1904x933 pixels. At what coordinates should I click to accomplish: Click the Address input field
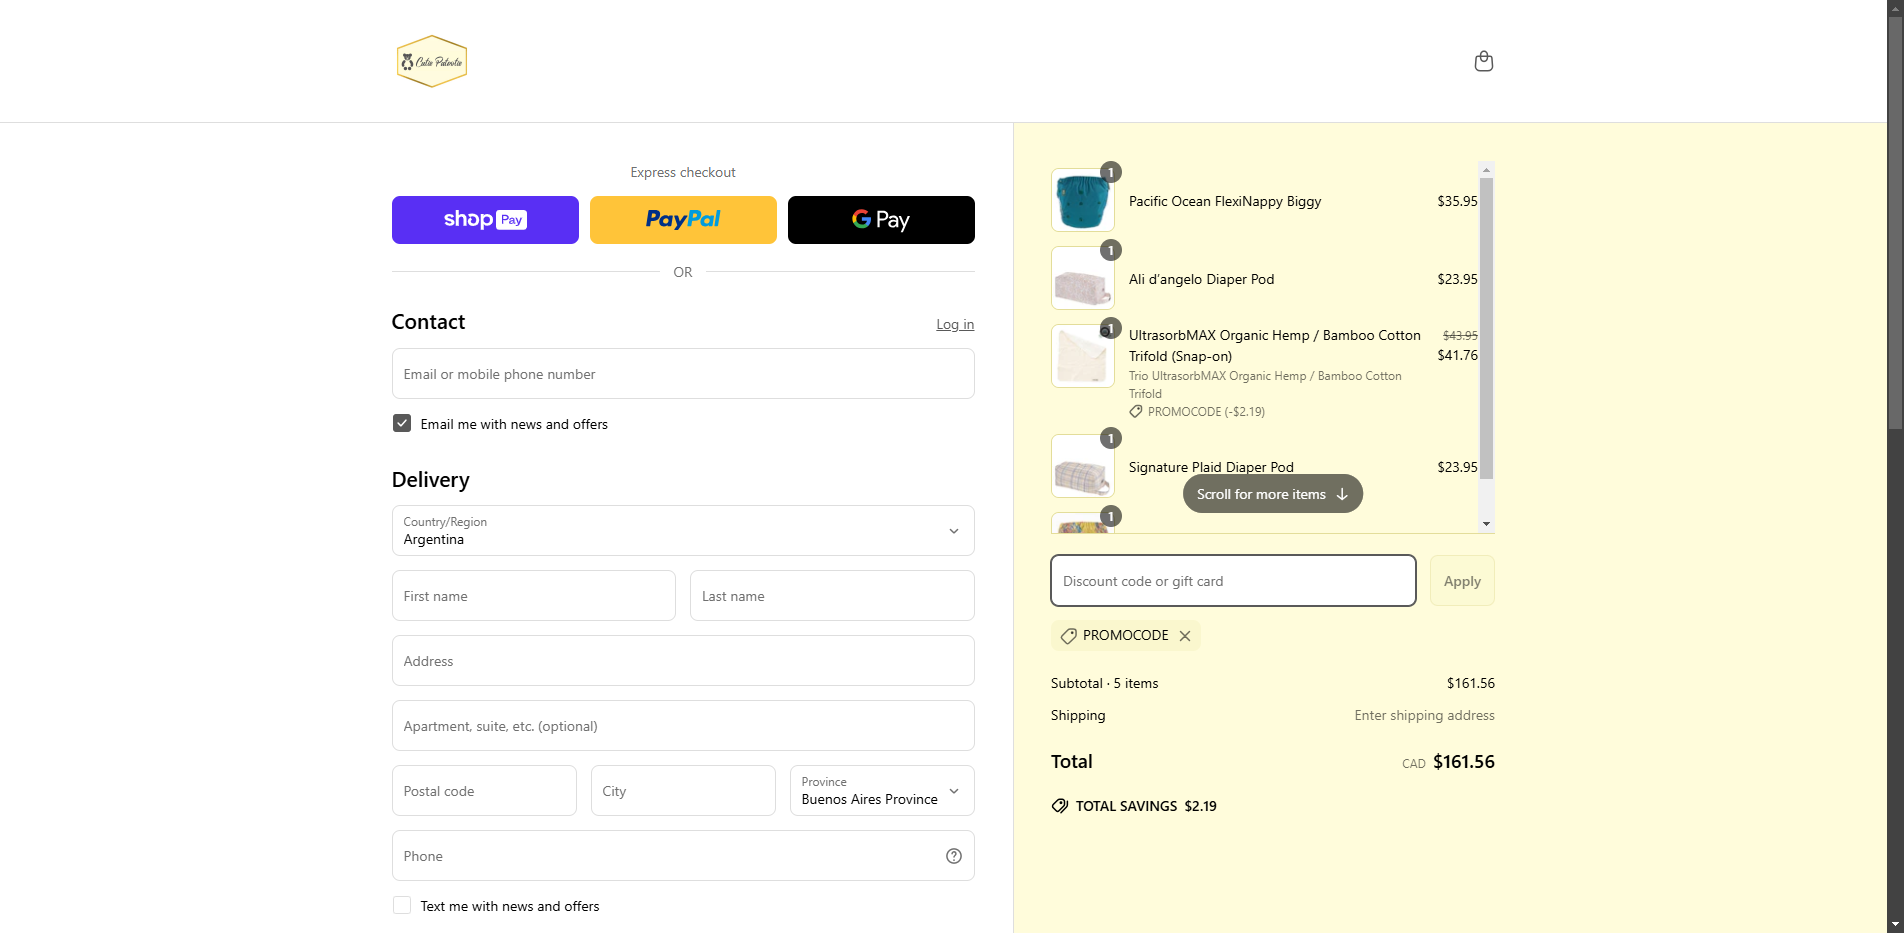tap(683, 661)
